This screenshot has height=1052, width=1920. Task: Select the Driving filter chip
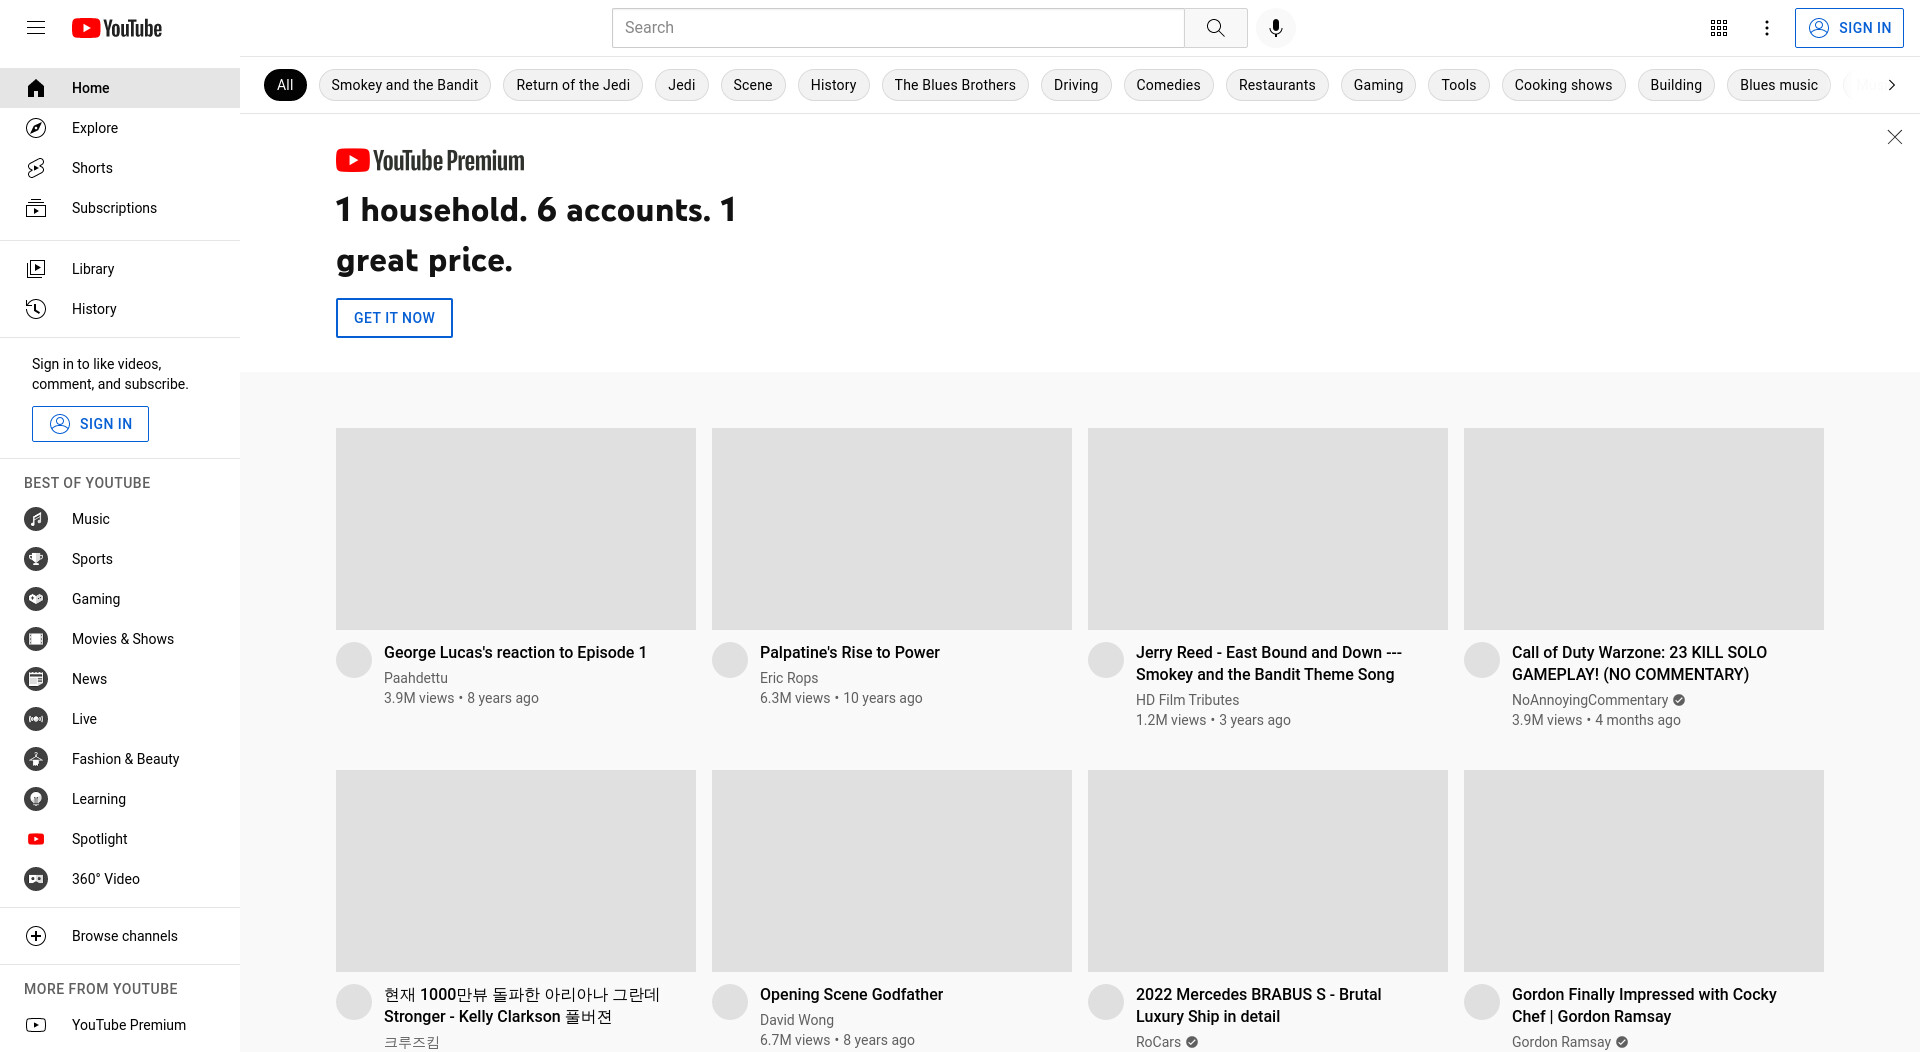1076,85
